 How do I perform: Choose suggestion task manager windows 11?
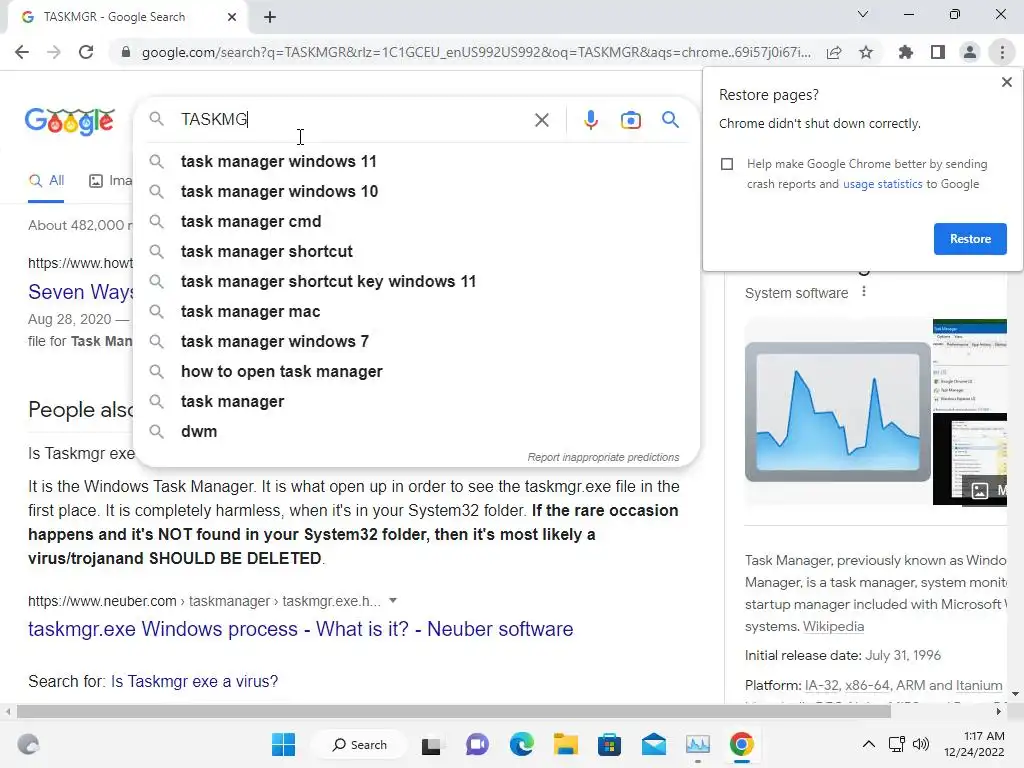(x=416, y=161)
